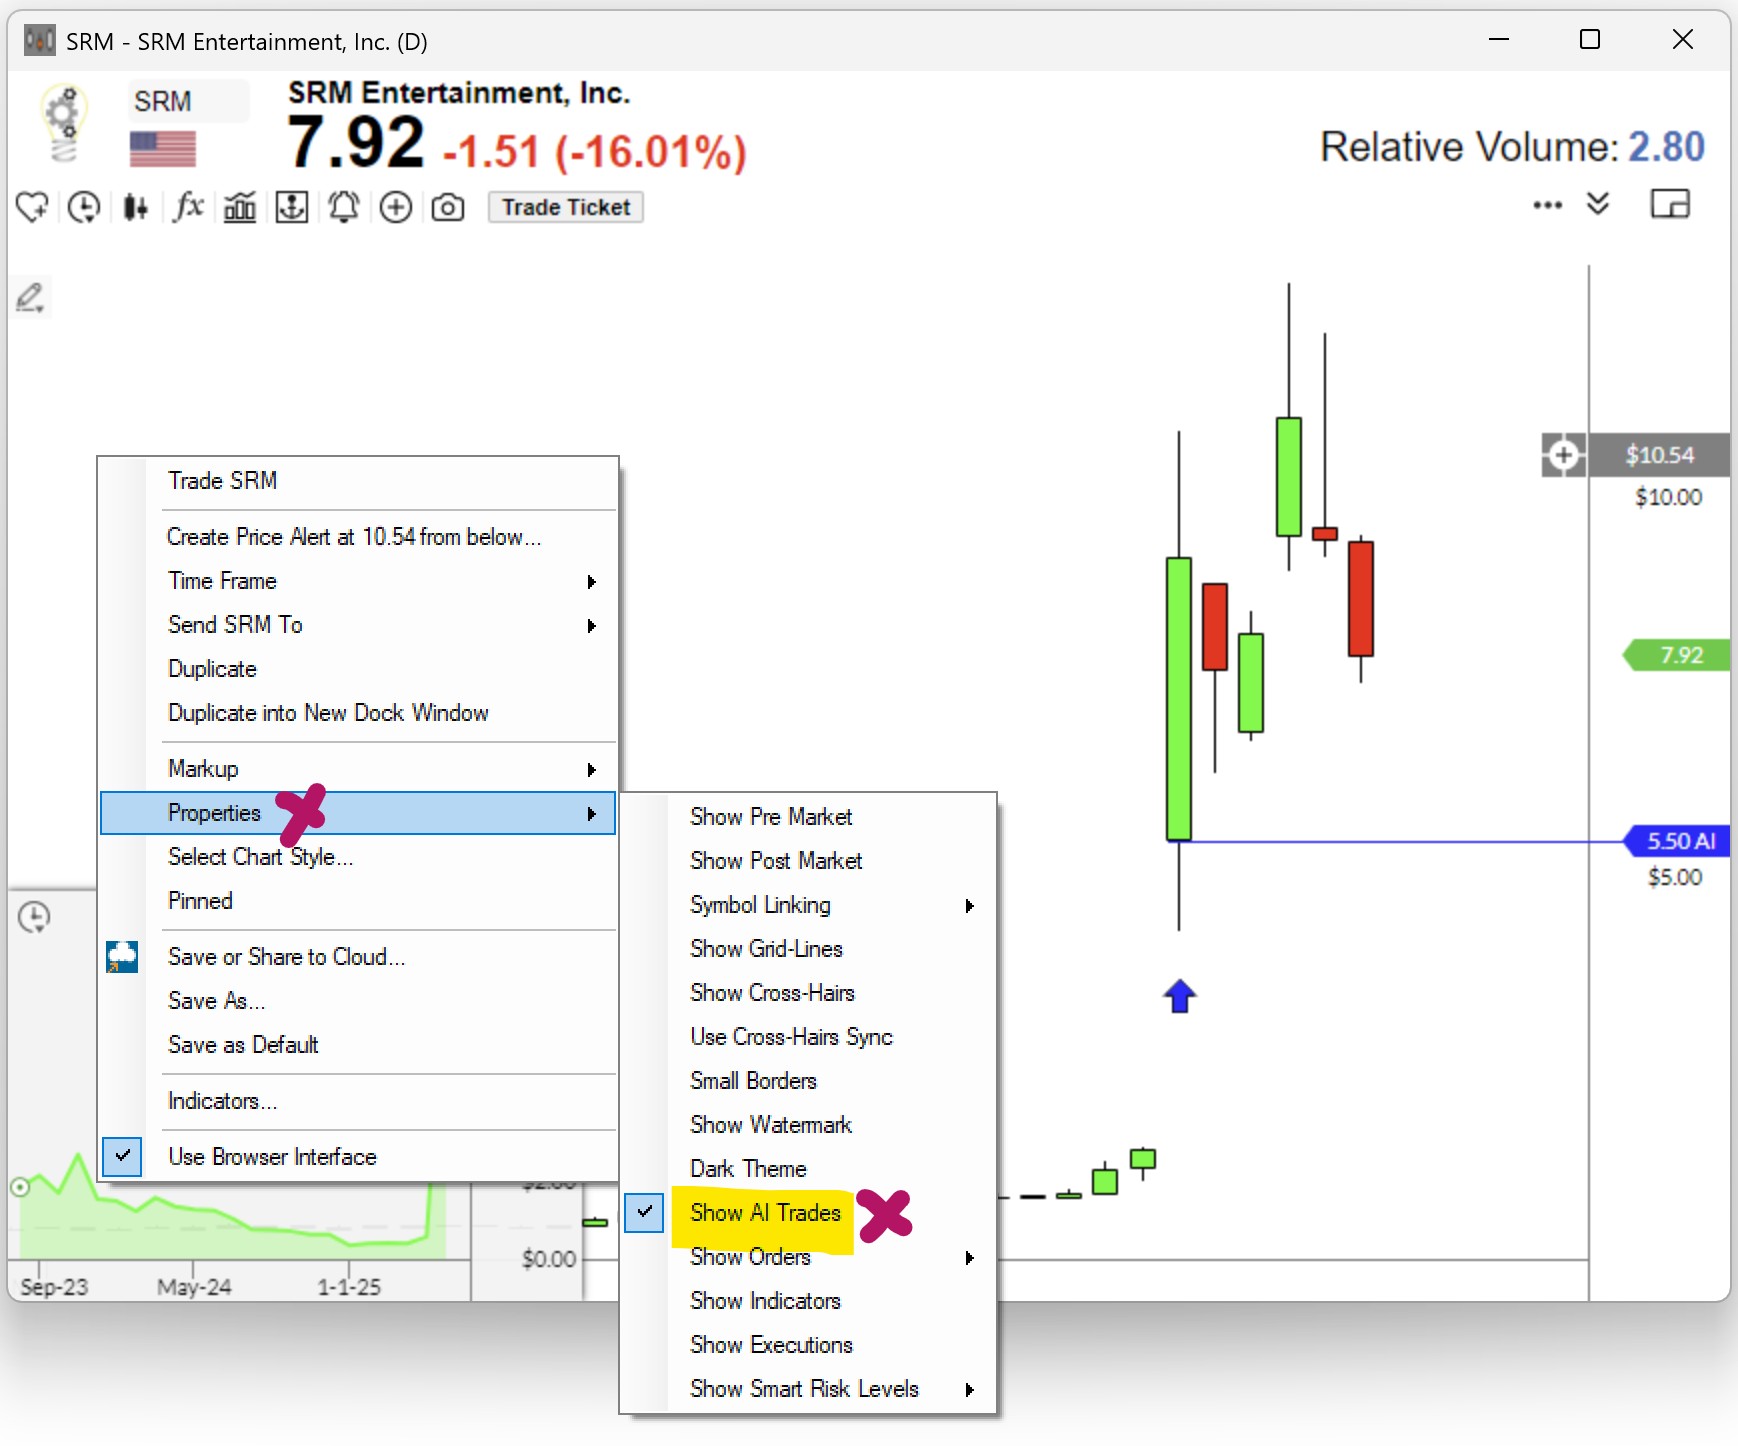
Task: Choose Save as Default
Action: 358,1045
